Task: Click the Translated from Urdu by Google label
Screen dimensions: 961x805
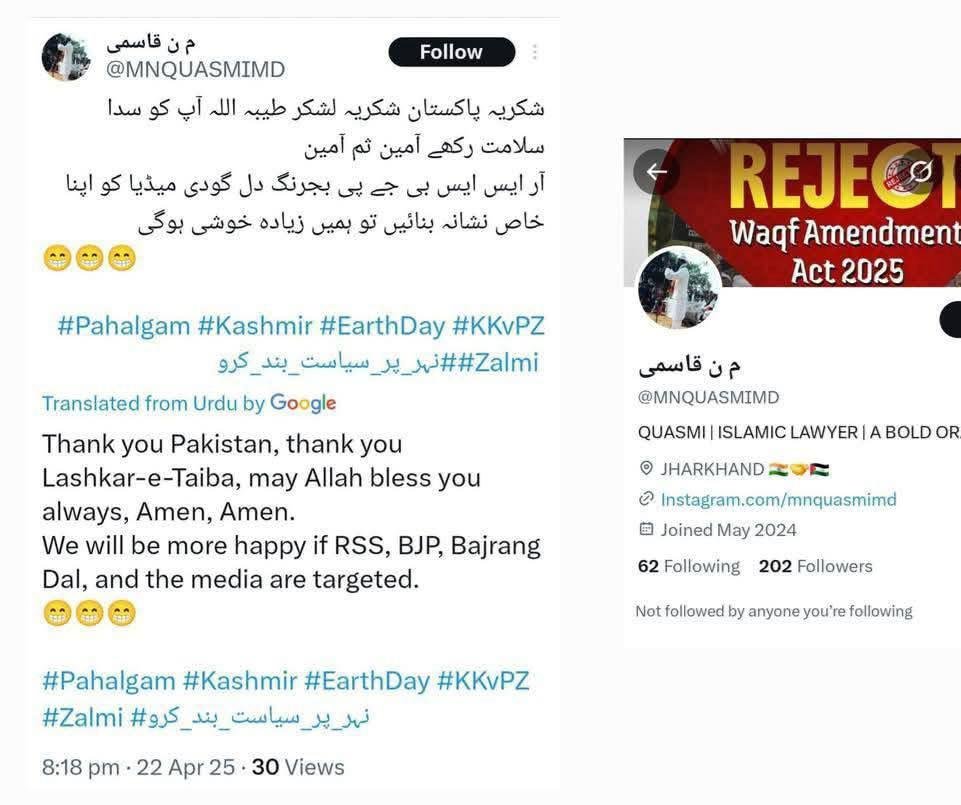Action: click(189, 403)
